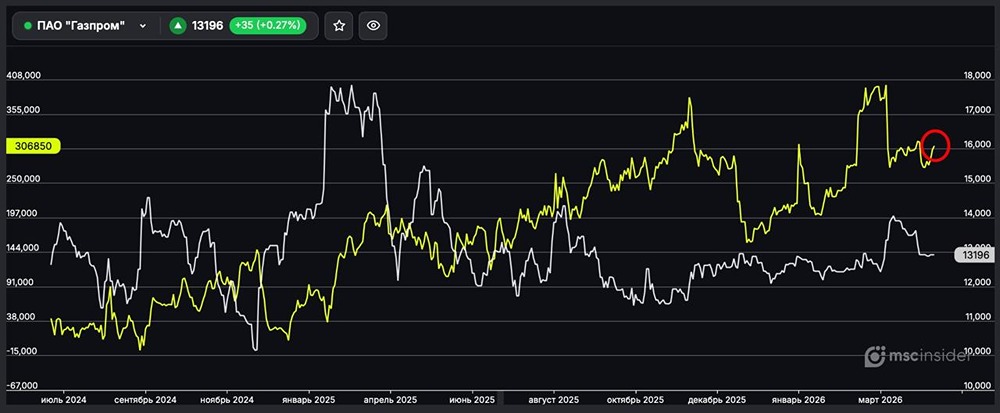Click the +35 (+0.27%) change badge
This screenshot has width=1000, height=413.
pyautogui.click(x=266, y=26)
